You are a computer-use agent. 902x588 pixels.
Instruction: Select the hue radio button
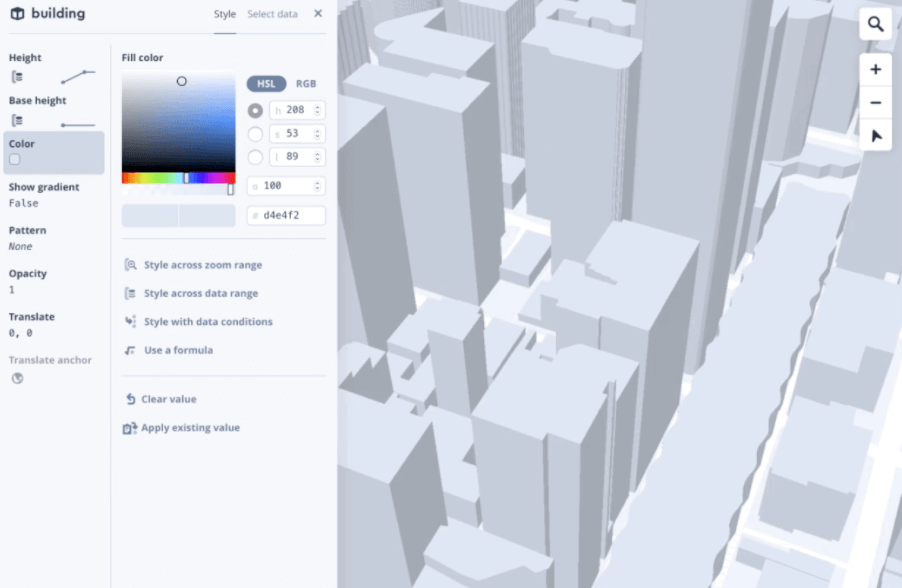point(254,110)
